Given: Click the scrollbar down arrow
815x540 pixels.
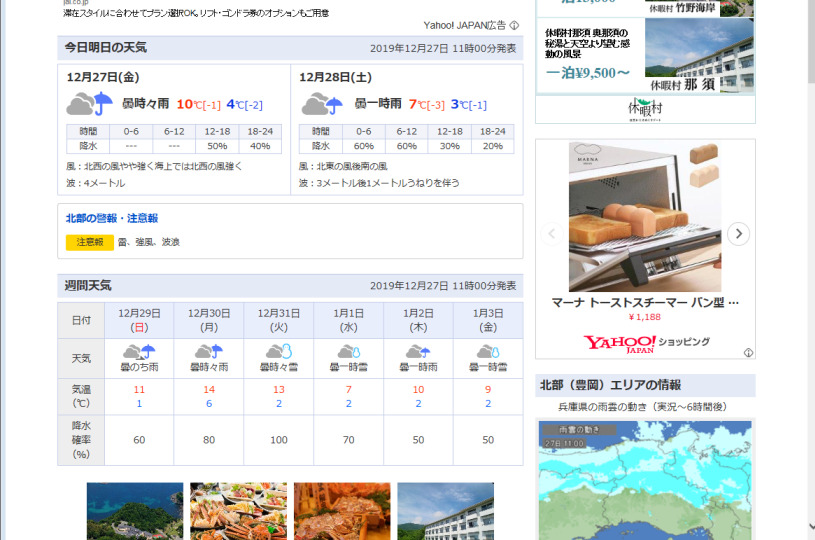Looking at the screenshot, I should pos(811,527).
